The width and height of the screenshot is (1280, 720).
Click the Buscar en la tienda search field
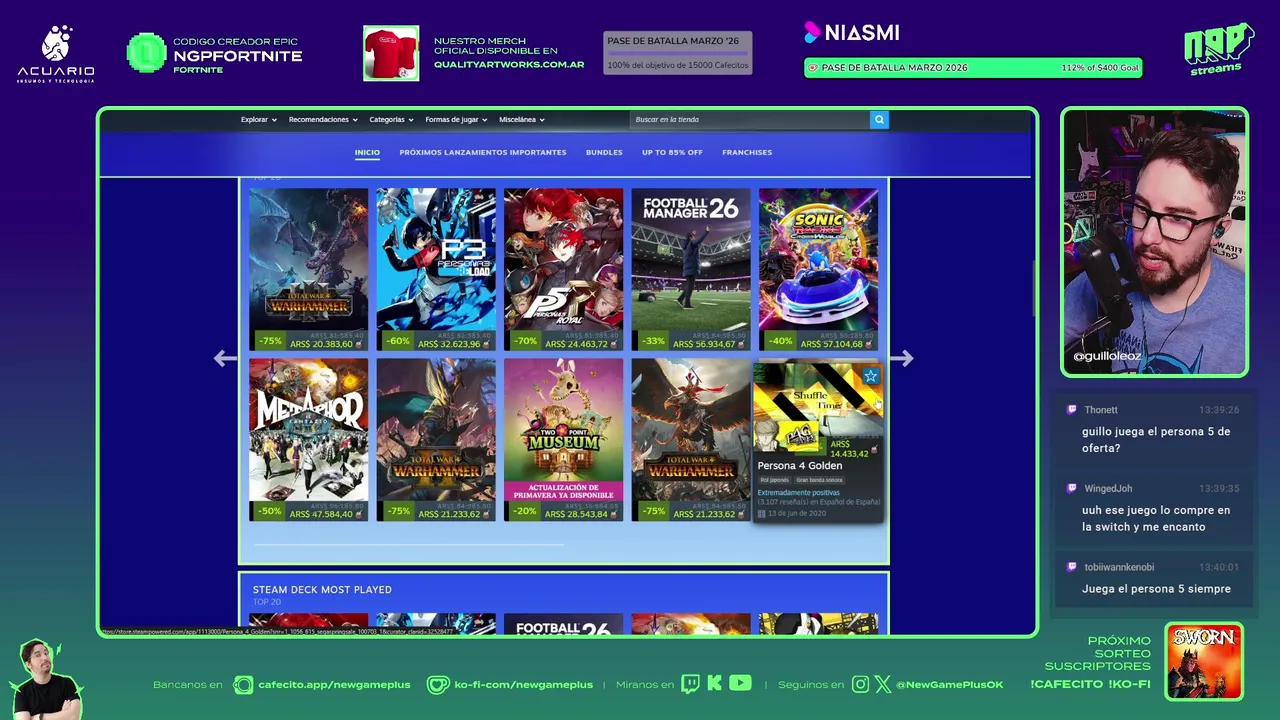(x=750, y=120)
